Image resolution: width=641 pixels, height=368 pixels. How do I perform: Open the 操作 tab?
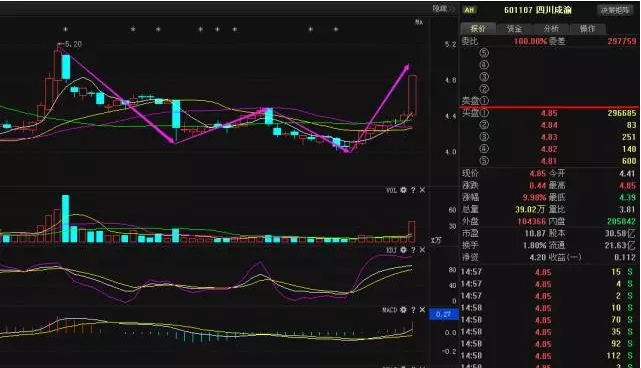[x=587, y=29]
